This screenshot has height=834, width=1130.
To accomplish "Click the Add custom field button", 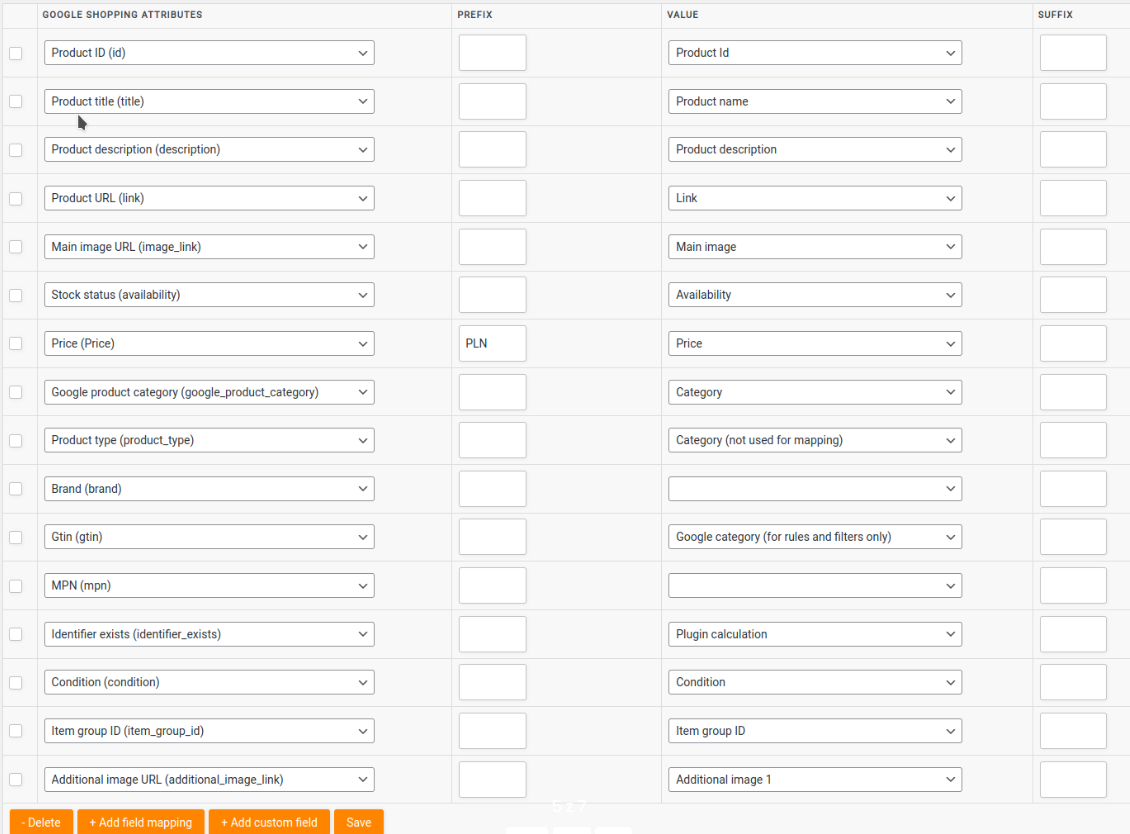I will 269,822.
